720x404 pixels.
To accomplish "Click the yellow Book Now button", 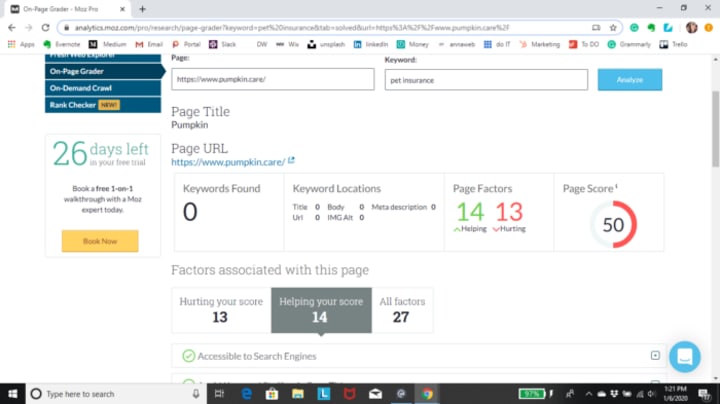I will point(100,241).
